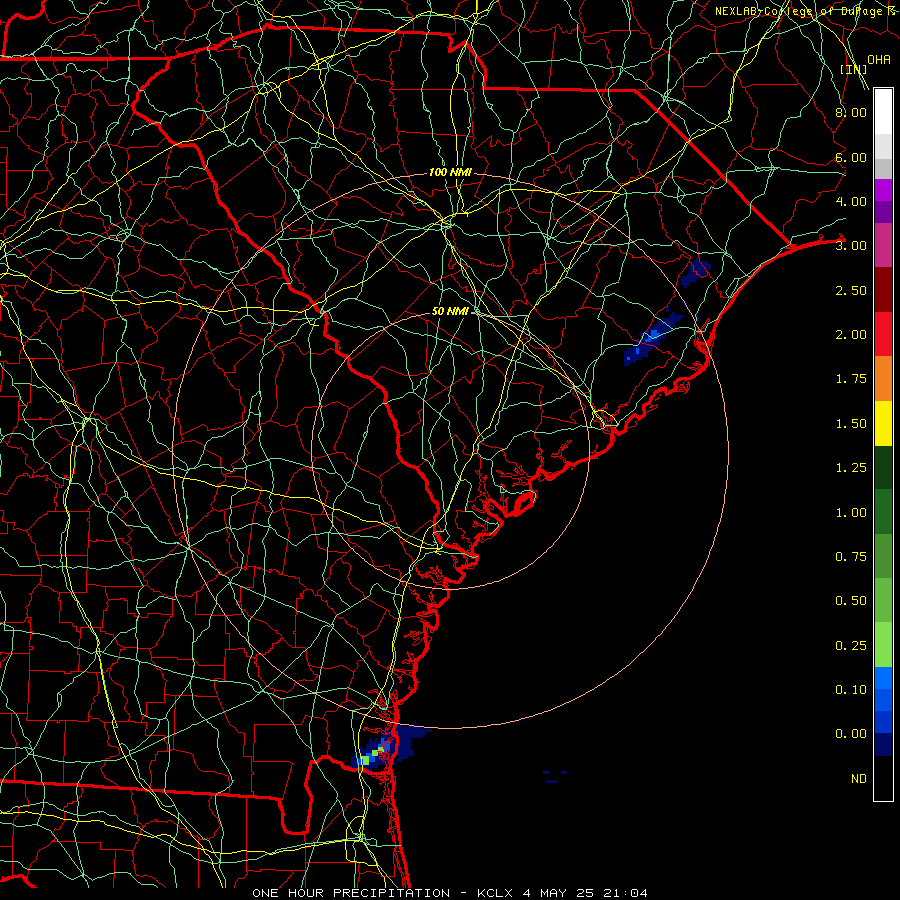Click the 6.00 legend value
This screenshot has width=900, height=900.
pyautogui.click(x=851, y=157)
